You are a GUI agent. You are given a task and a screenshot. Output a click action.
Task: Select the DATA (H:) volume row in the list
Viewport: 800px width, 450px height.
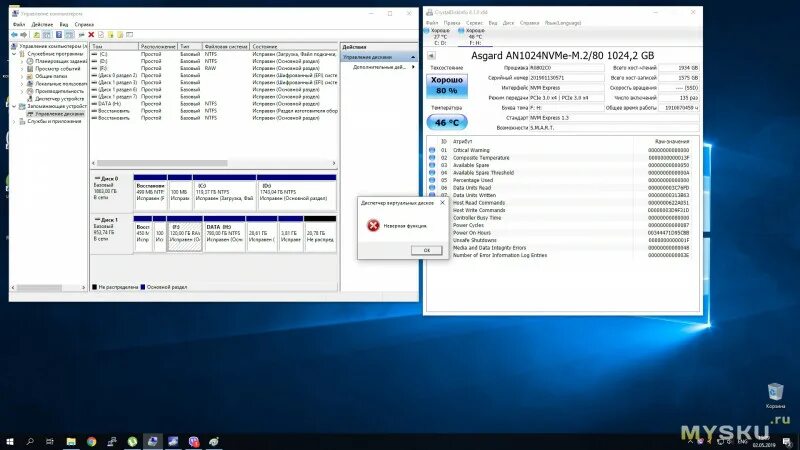point(214,104)
